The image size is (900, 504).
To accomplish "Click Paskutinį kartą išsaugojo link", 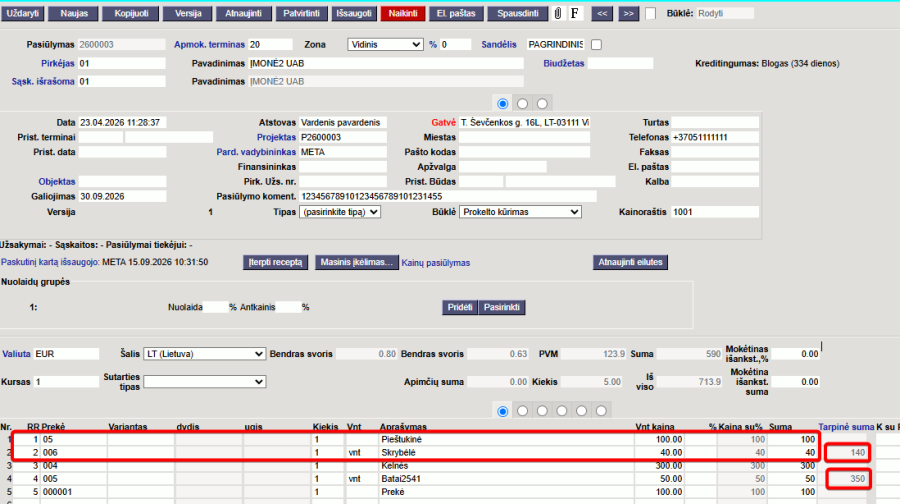I will tap(50, 262).
